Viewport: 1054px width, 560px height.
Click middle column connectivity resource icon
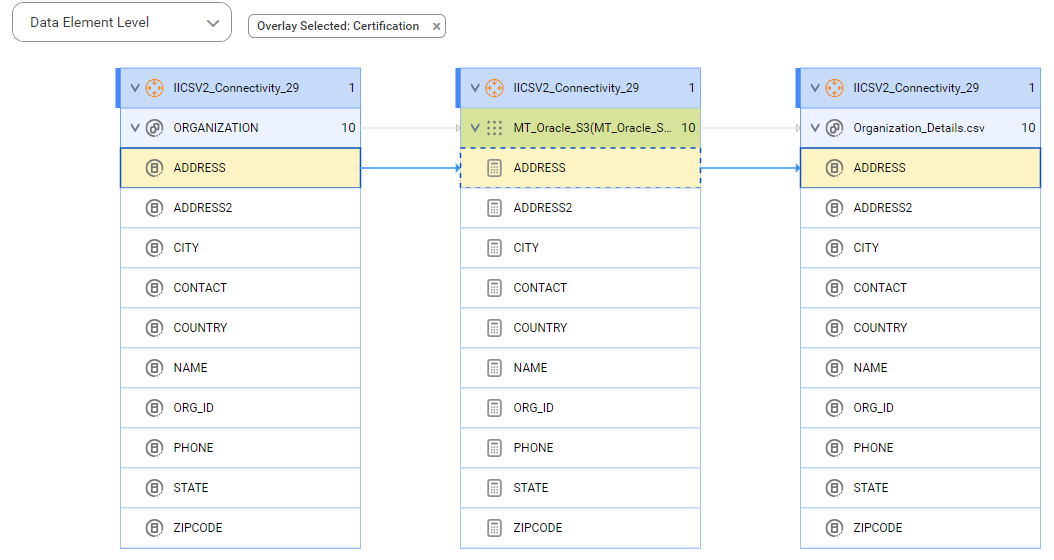tap(495, 88)
